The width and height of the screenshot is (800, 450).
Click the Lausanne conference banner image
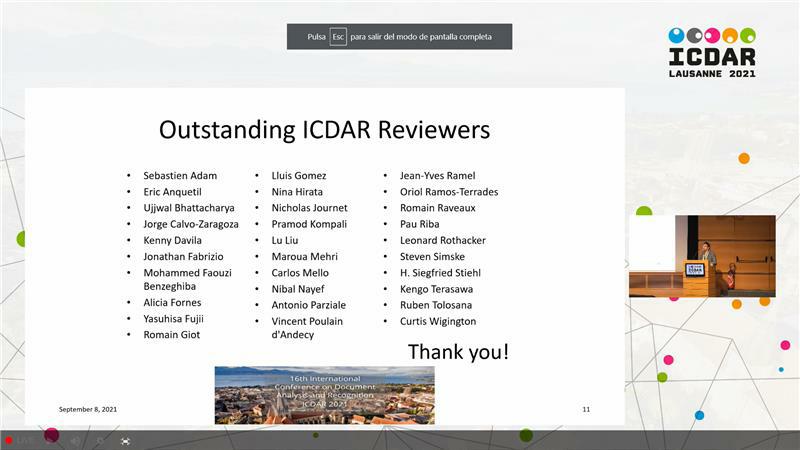(x=324, y=395)
